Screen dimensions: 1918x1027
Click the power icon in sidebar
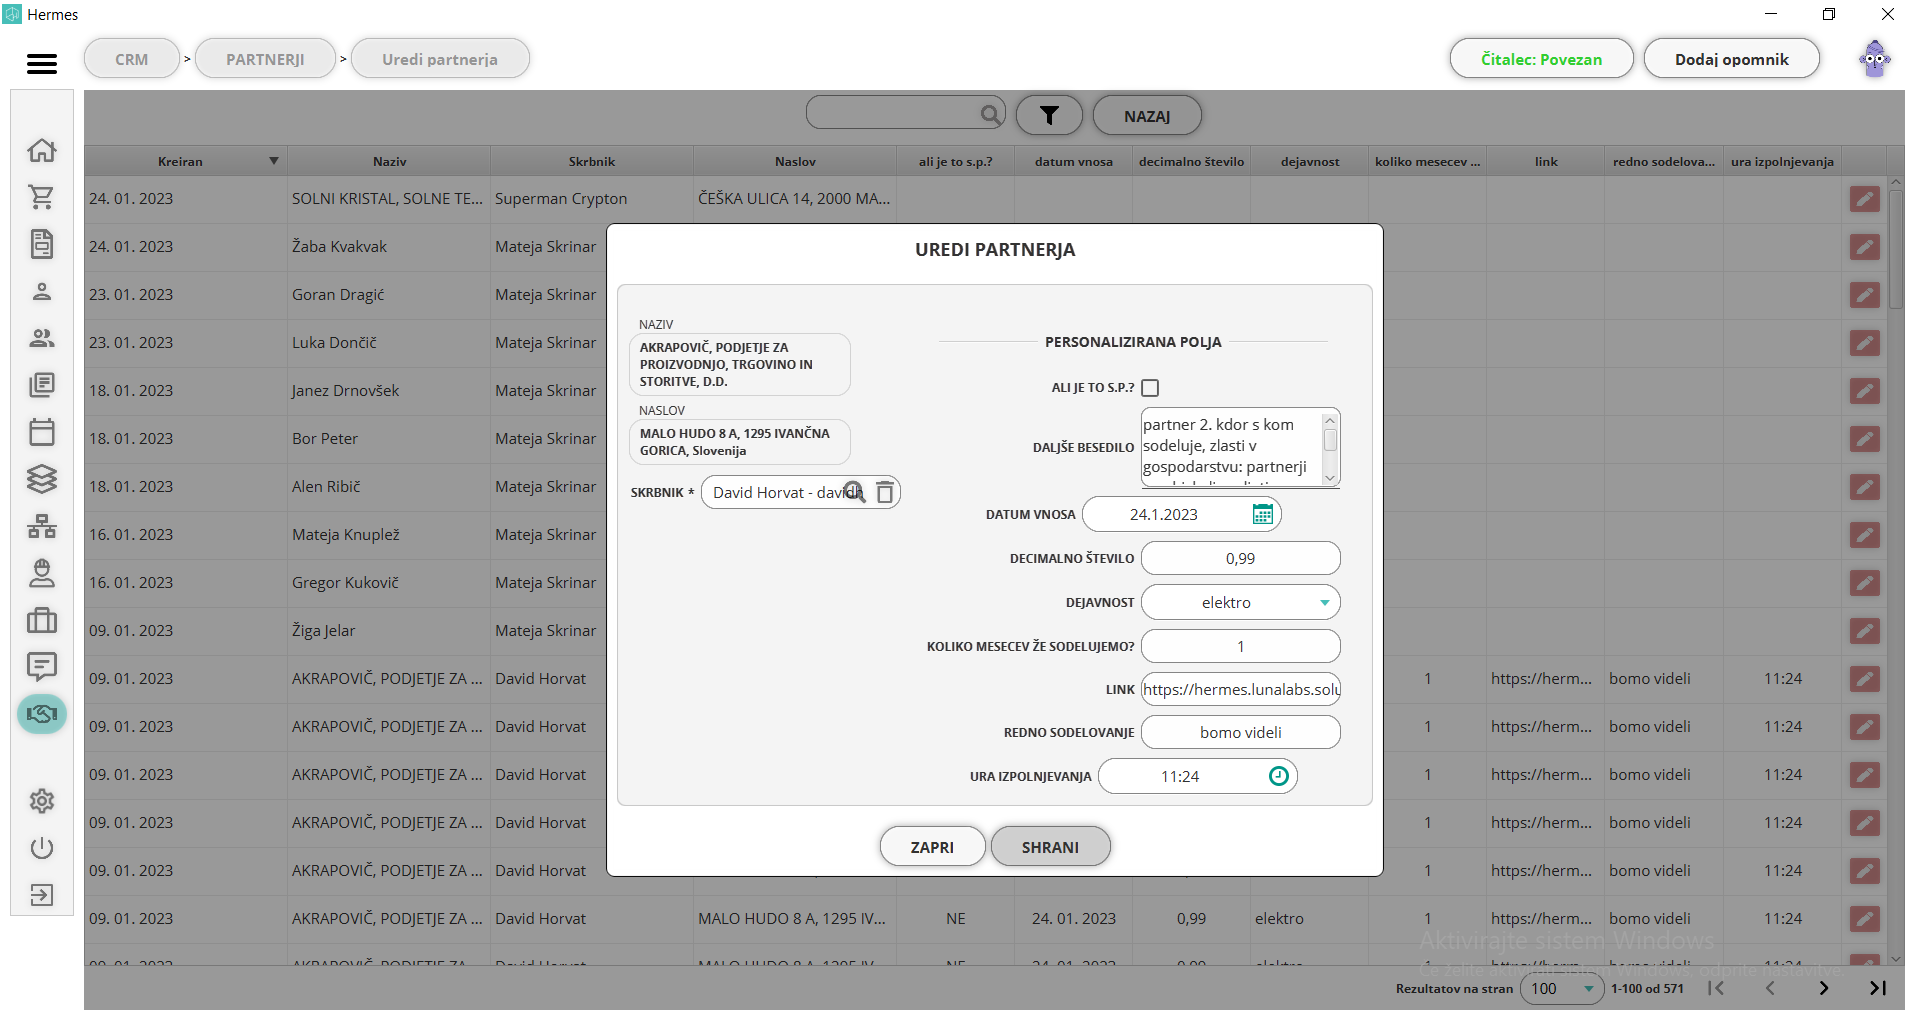pyautogui.click(x=42, y=848)
